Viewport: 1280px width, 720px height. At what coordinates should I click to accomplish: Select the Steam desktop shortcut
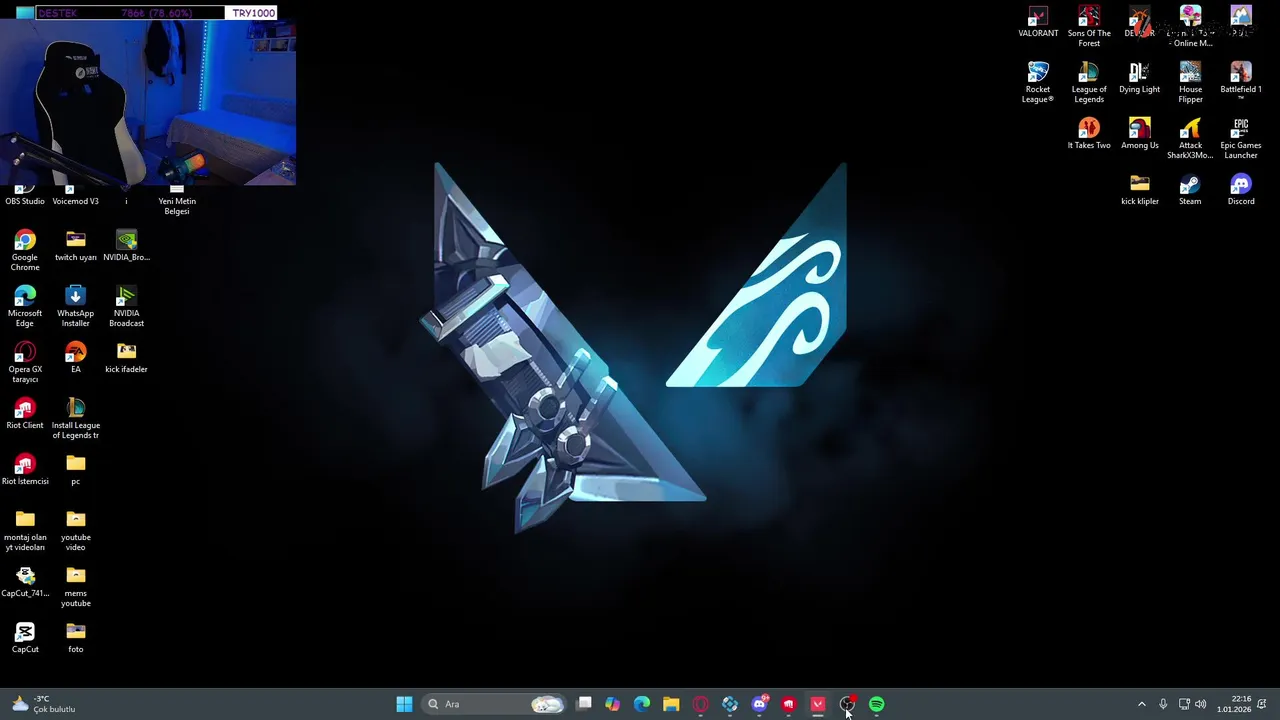point(1190,191)
